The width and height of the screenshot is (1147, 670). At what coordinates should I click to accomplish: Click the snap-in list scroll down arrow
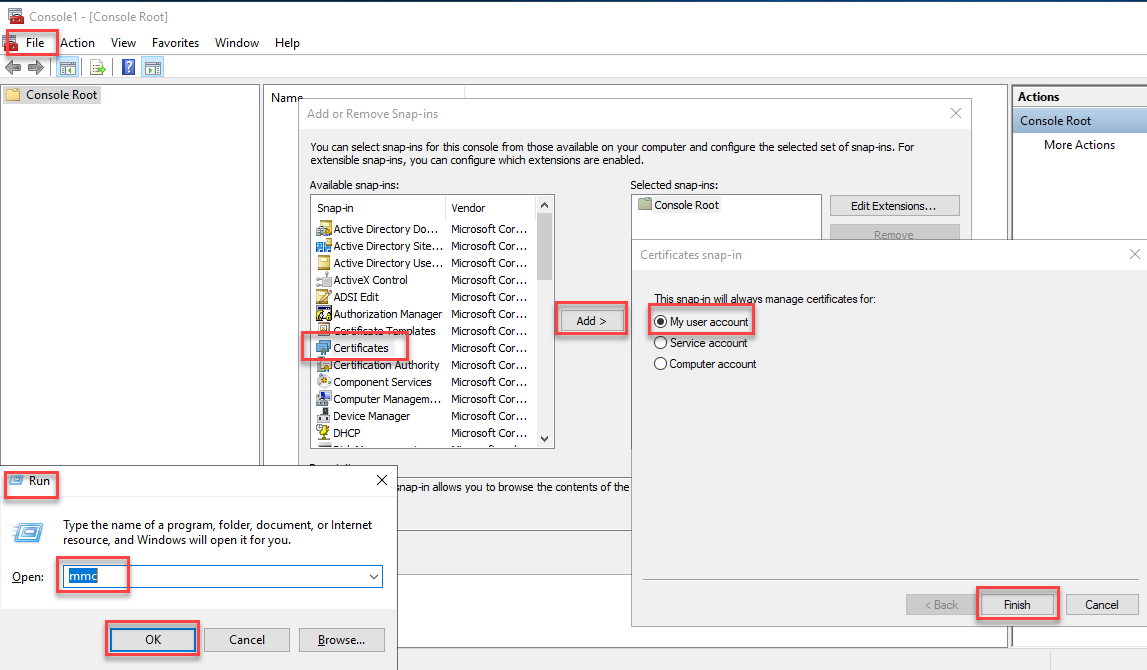[x=545, y=438]
